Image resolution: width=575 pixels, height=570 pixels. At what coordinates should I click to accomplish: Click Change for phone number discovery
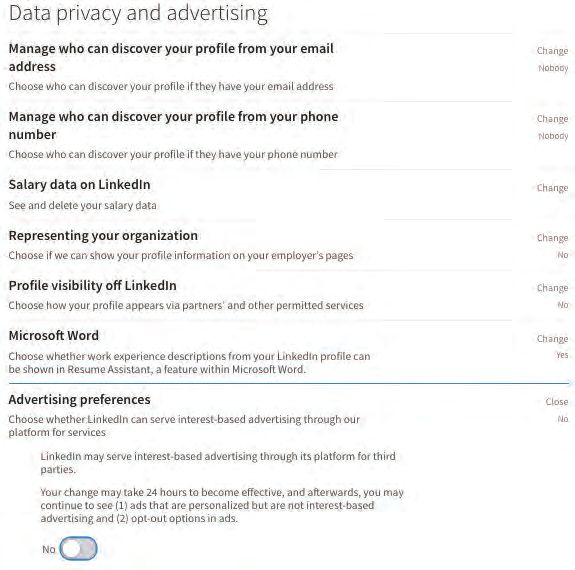point(552,119)
